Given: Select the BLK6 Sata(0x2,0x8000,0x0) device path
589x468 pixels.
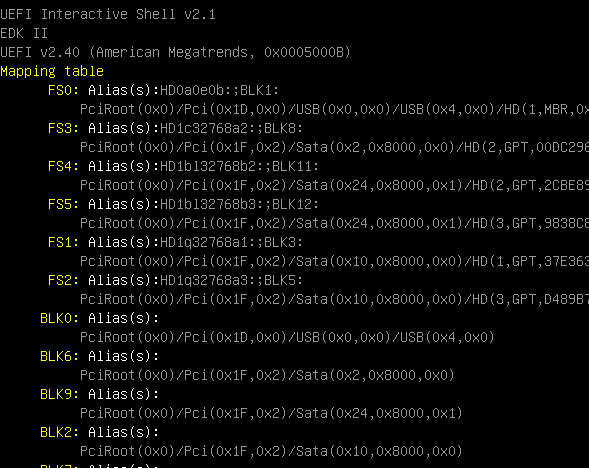Looking at the screenshot, I should [x=267, y=376].
